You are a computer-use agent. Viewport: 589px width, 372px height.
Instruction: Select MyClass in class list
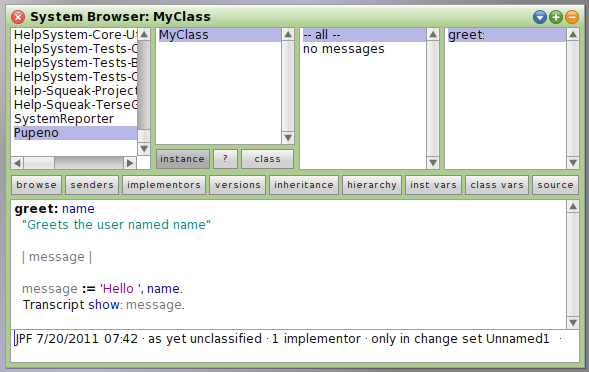pos(219,35)
